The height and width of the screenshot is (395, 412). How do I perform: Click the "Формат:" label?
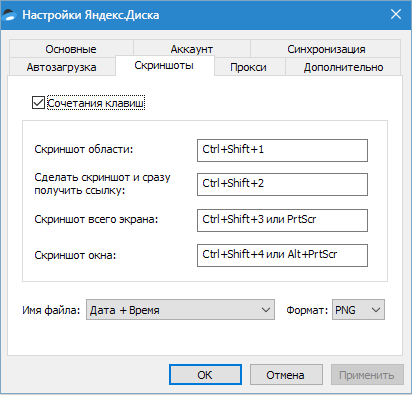point(307,310)
